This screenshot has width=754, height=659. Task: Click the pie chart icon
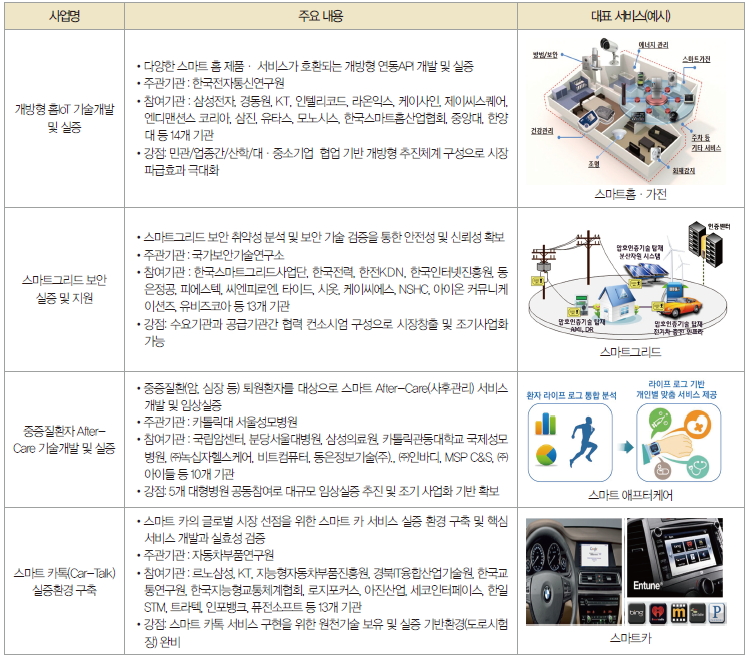click(x=545, y=455)
